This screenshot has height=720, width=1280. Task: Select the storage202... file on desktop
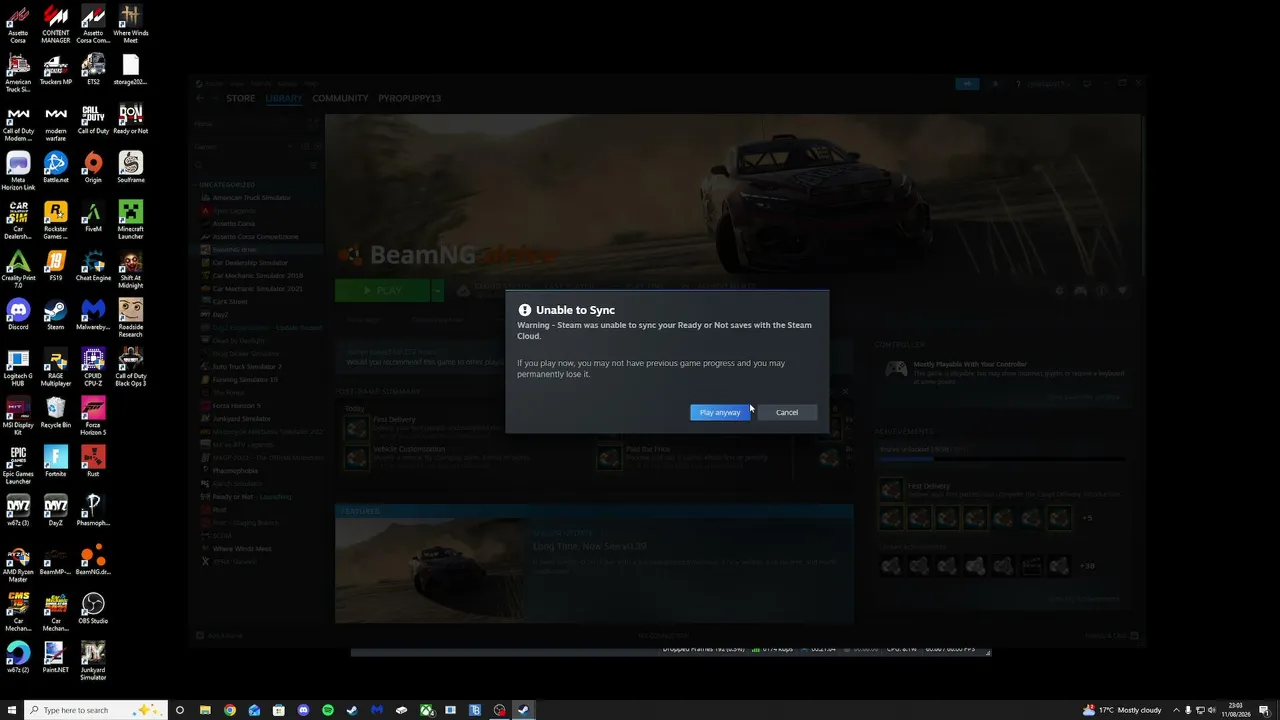[x=130, y=70]
